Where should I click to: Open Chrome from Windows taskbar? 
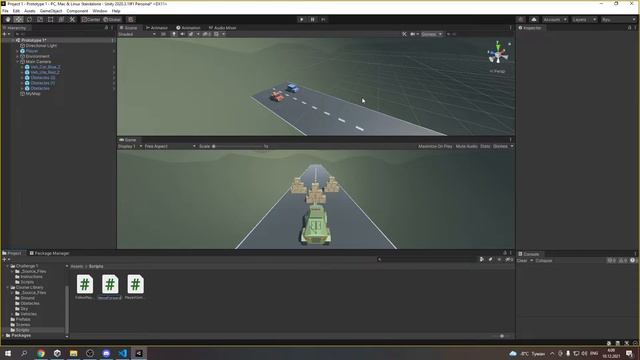pos(41,353)
